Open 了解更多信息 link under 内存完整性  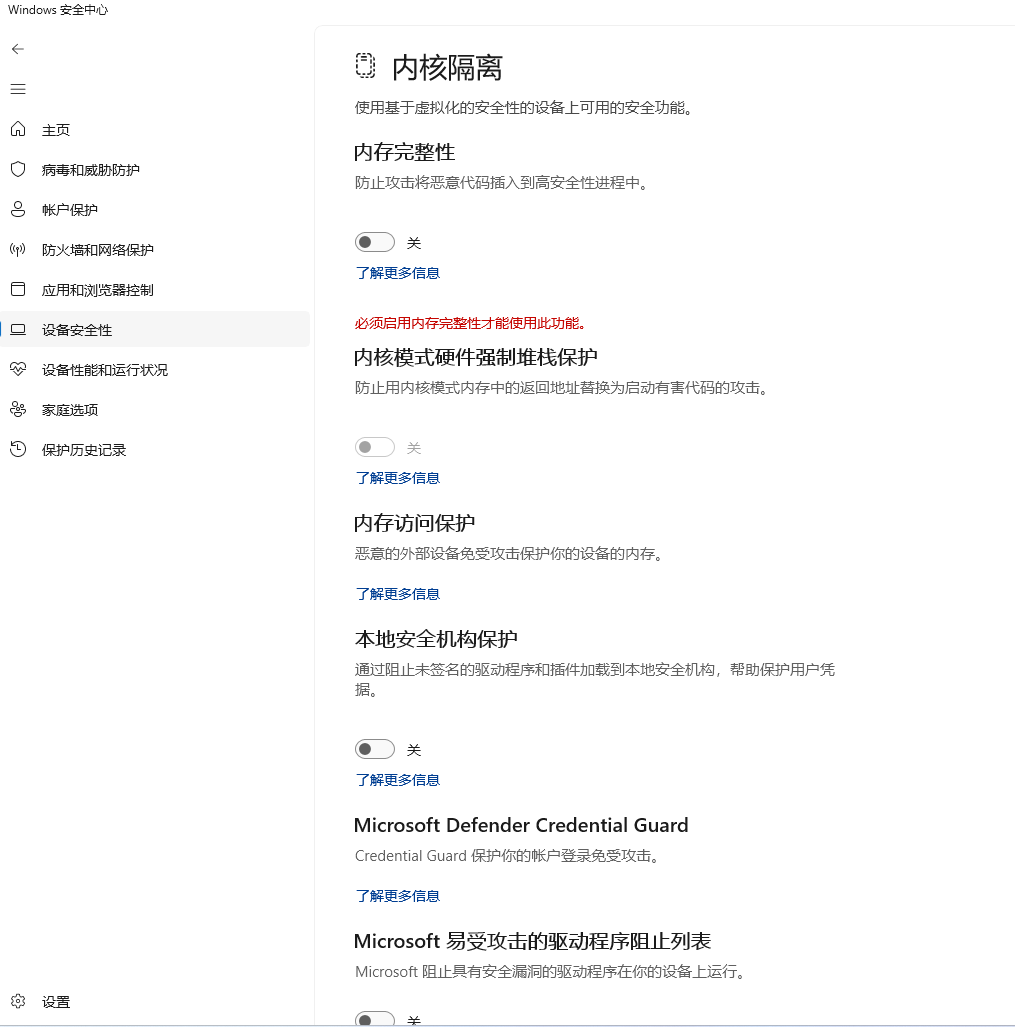(x=398, y=273)
